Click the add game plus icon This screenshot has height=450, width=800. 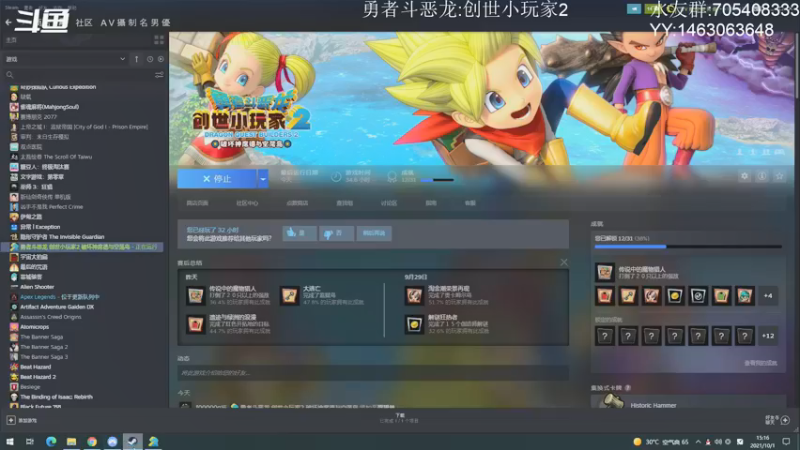pyautogui.click(x=11, y=420)
